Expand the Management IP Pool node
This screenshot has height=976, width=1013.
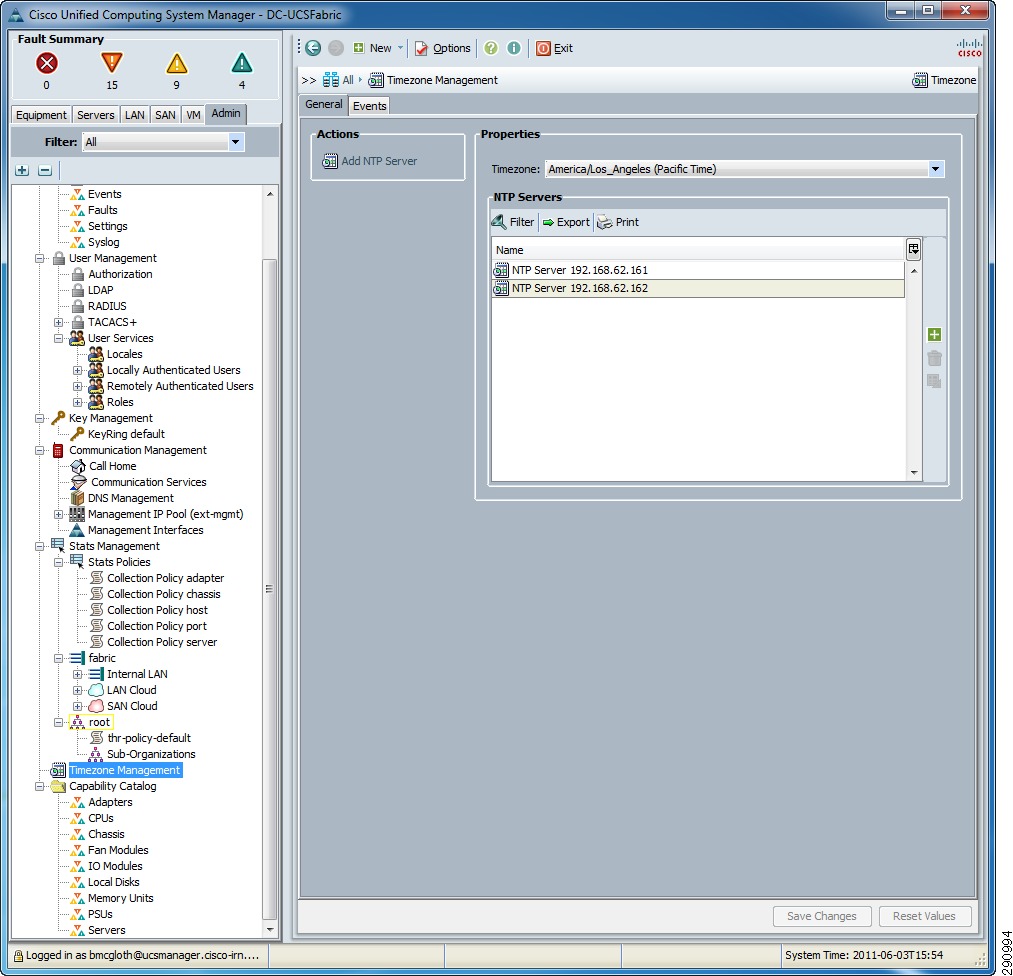[x=58, y=515]
